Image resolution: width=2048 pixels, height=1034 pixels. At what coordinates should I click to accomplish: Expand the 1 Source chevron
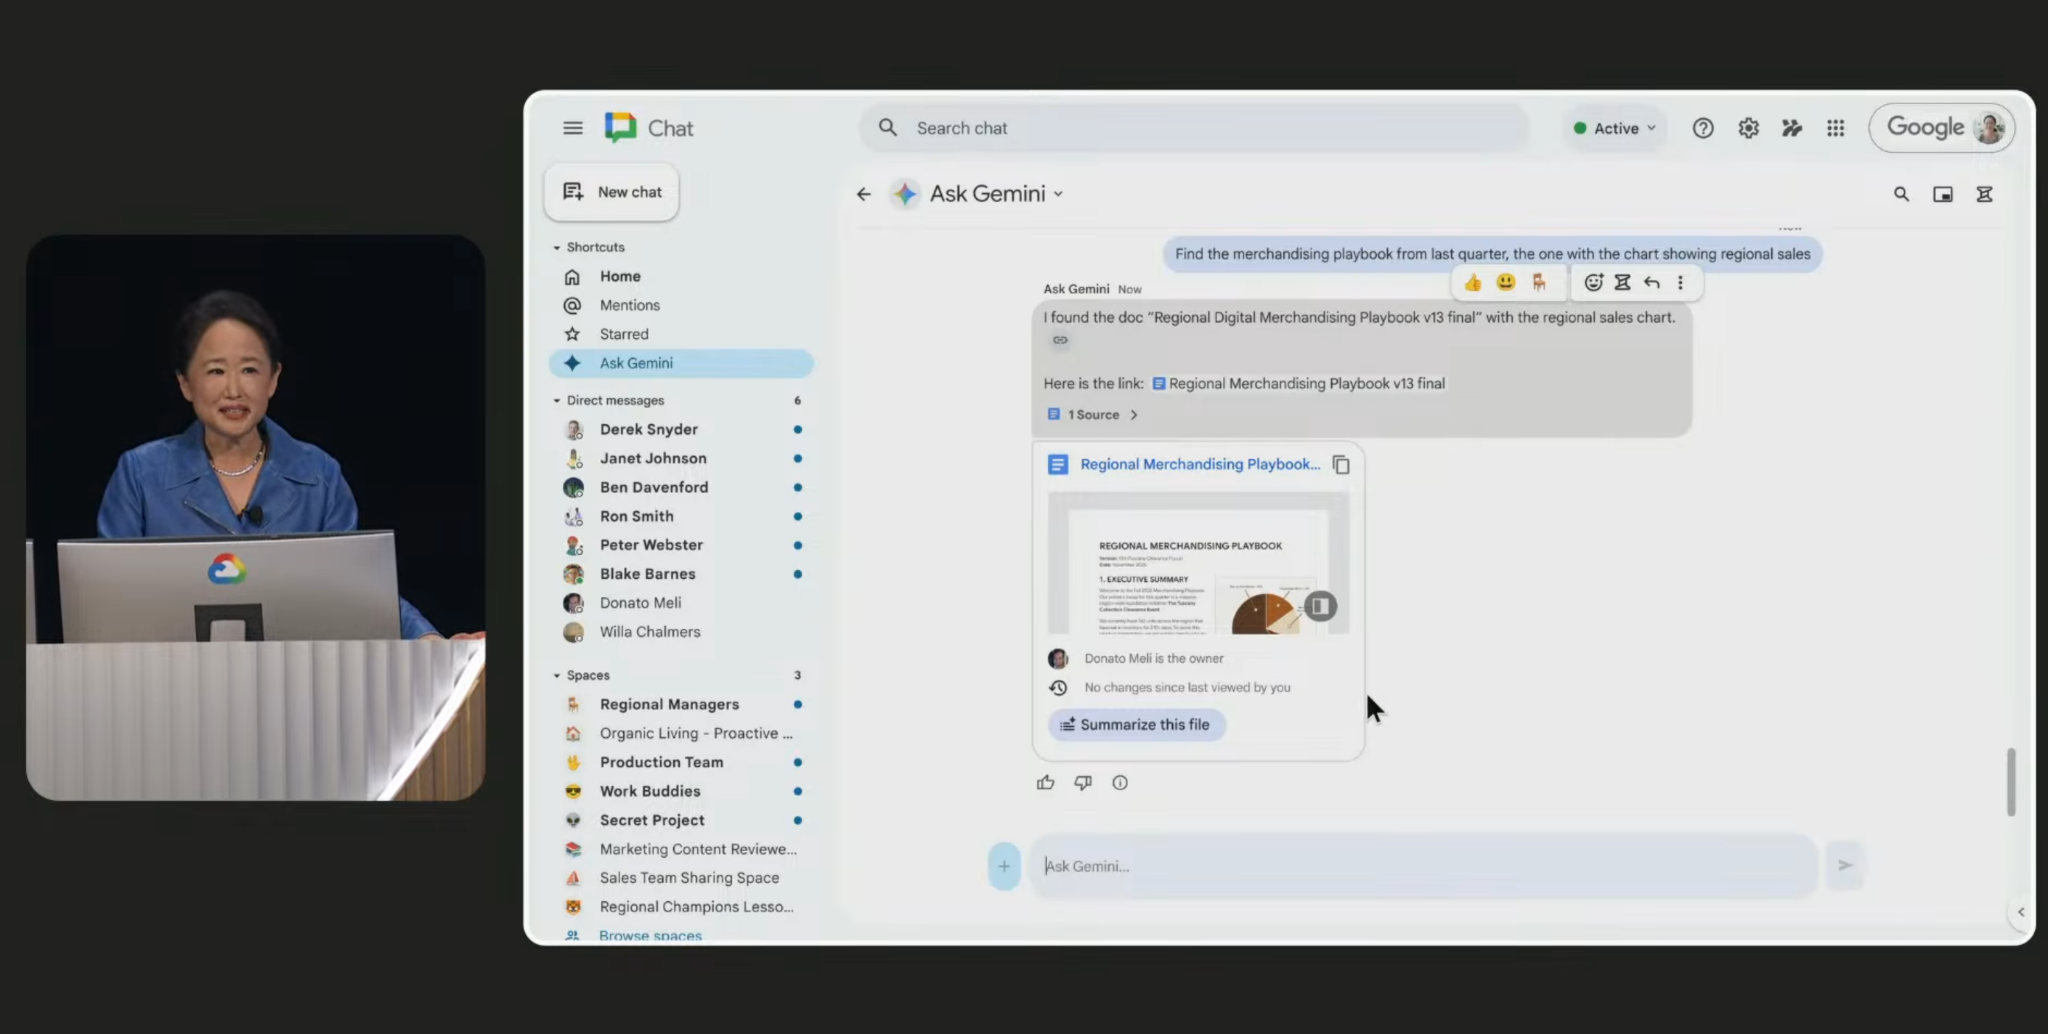(1133, 415)
